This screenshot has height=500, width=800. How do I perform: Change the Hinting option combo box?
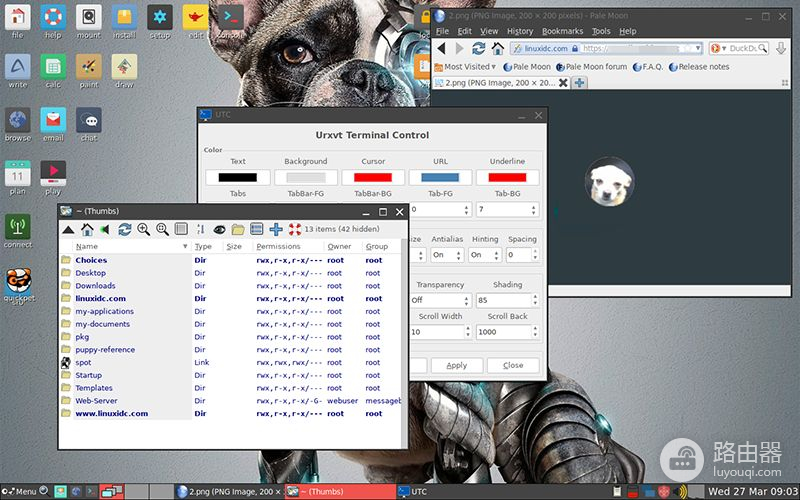[x=484, y=255]
